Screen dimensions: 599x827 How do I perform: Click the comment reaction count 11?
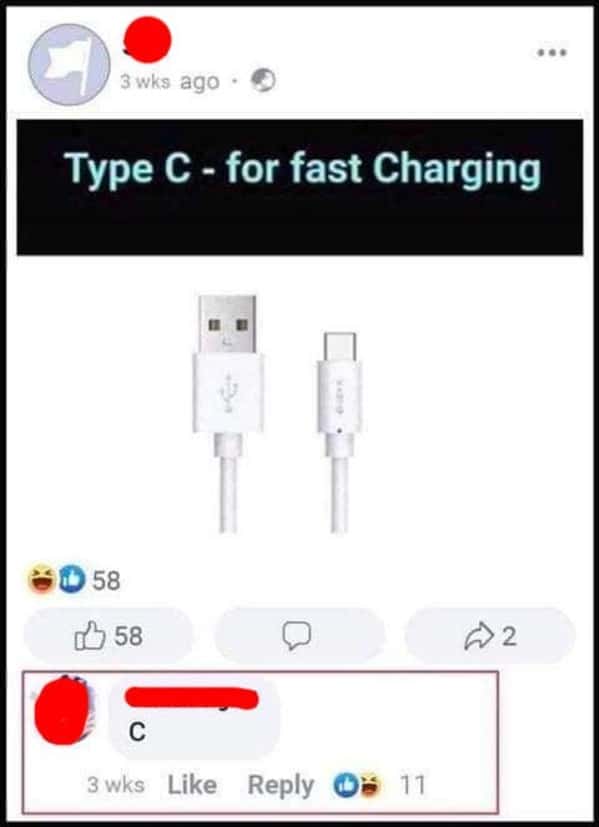[x=412, y=785]
